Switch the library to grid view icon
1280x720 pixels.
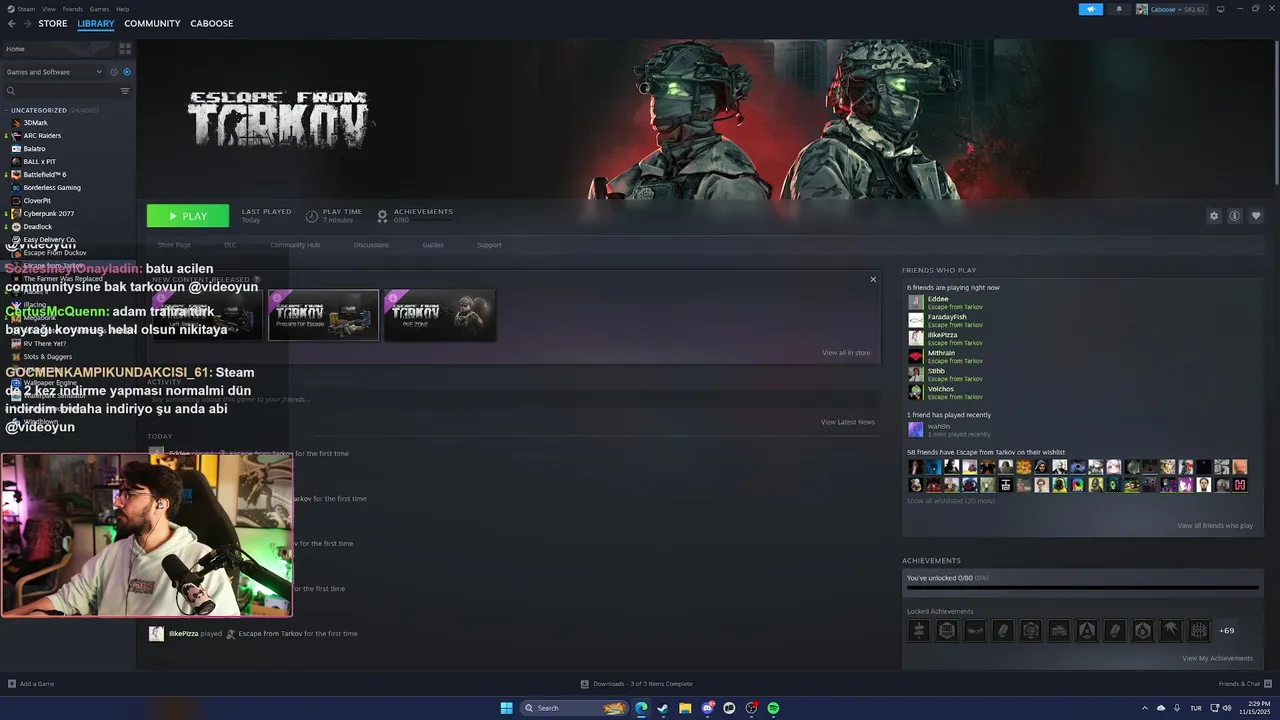(125, 48)
